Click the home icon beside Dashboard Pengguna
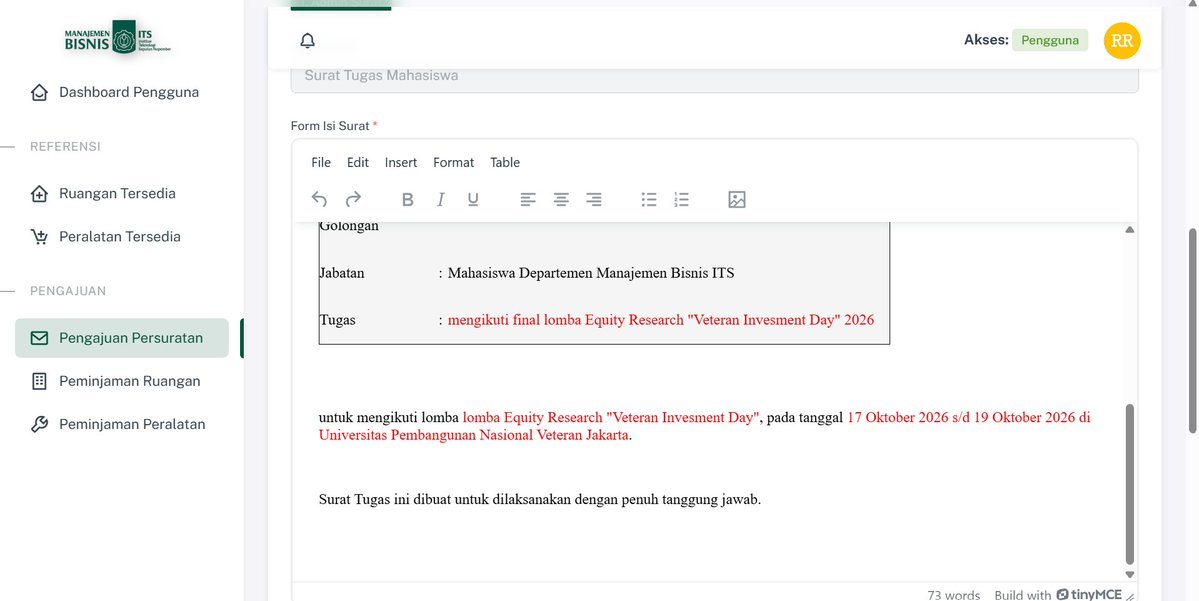Viewport: 1199px width, 601px height. click(39, 93)
